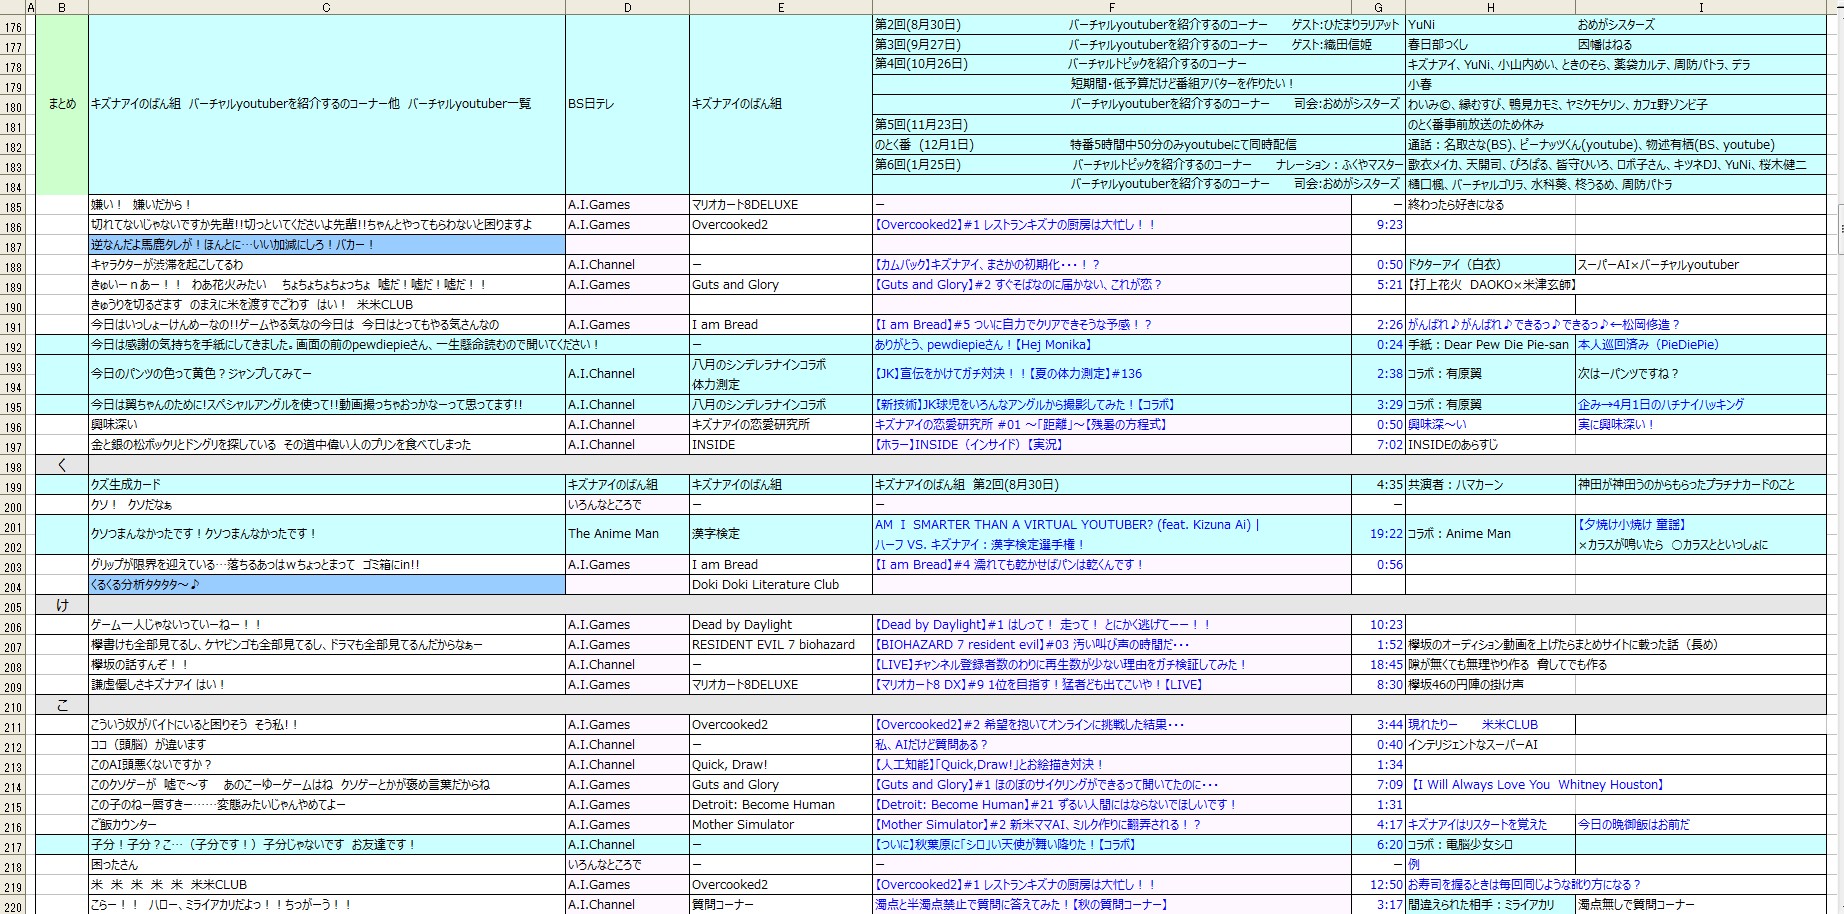The image size is (1844, 914).
Task: Open link 濁点と半濁点禁止で質問に答えてみた！
Action: click(x=1021, y=905)
